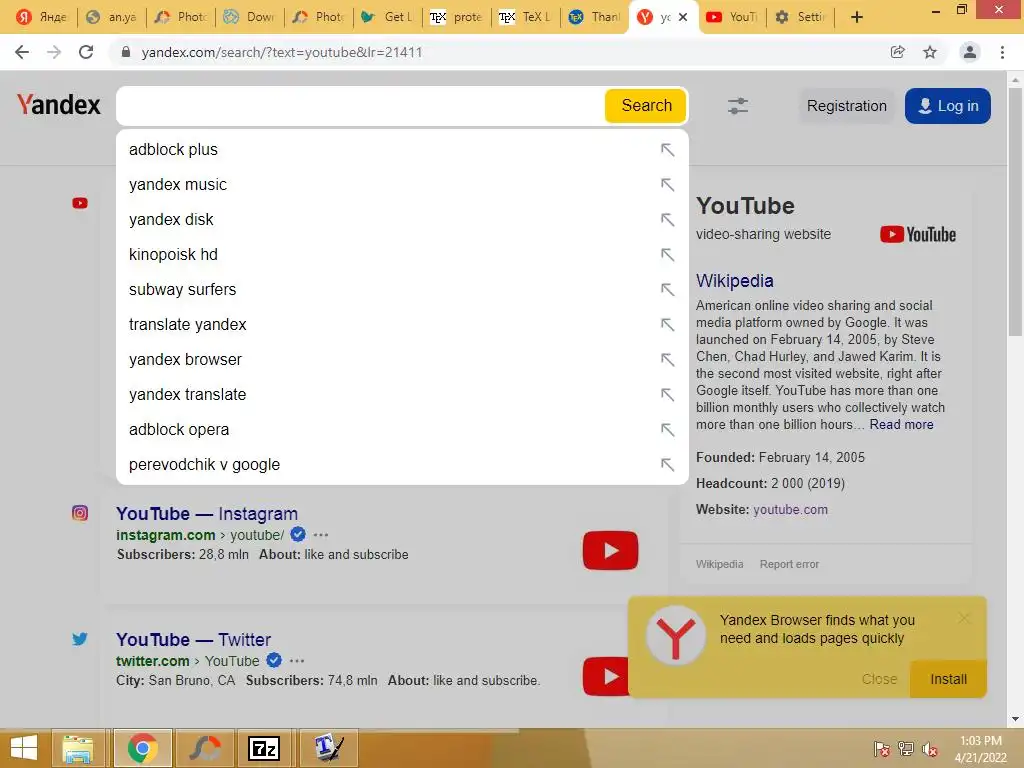Viewport: 1024px width, 768px height.
Task: Dismiss Yandex Browser popup with X
Action: click(965, 618)
